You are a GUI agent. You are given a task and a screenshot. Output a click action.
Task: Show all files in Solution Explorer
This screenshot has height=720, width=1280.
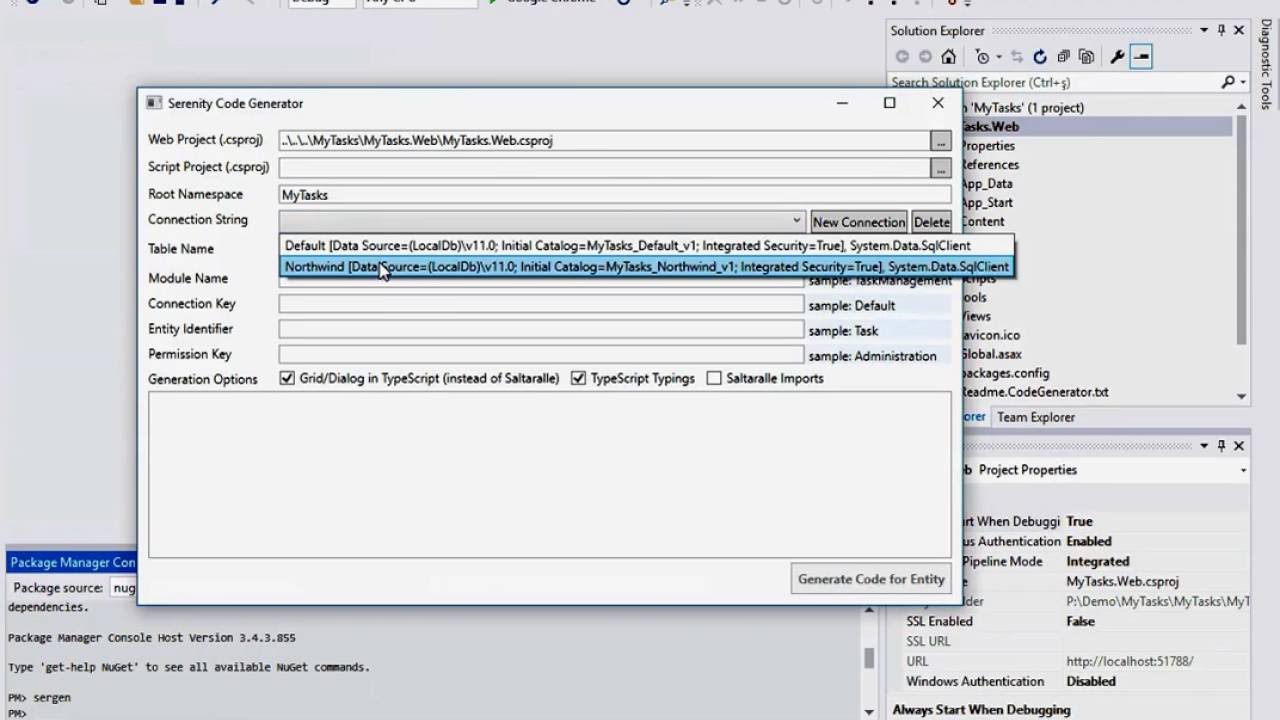1086,57
